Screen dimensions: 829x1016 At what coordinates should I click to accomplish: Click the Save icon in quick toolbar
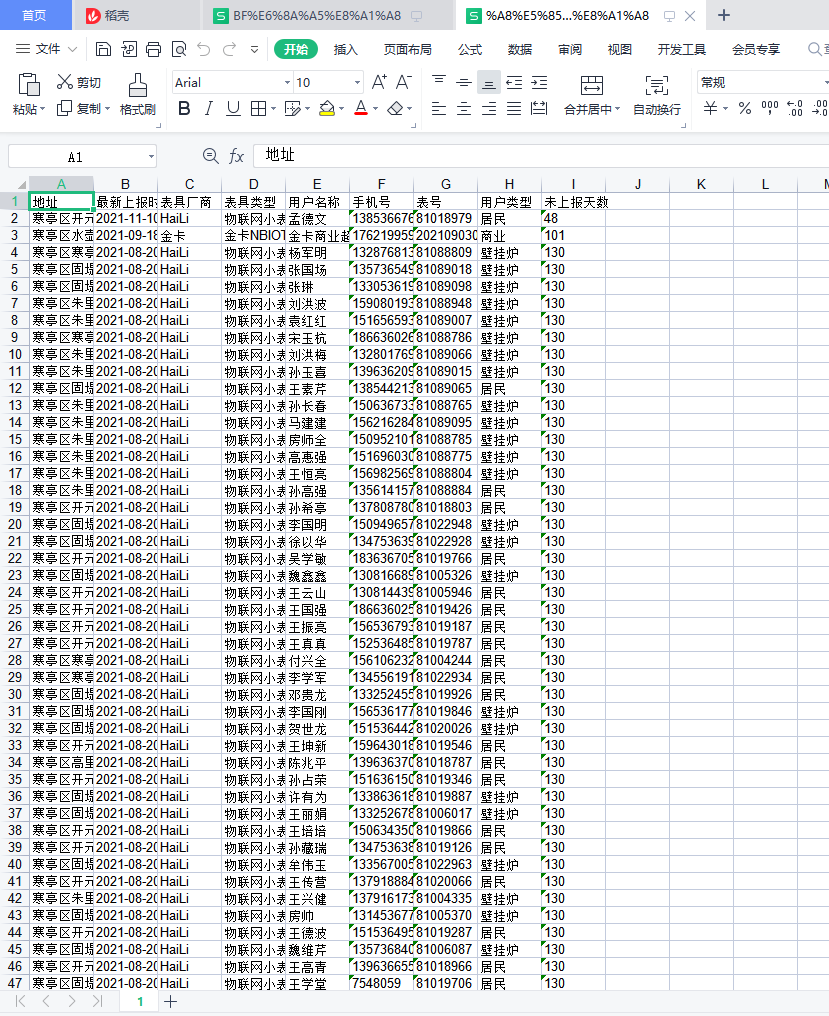pos(103,49)
